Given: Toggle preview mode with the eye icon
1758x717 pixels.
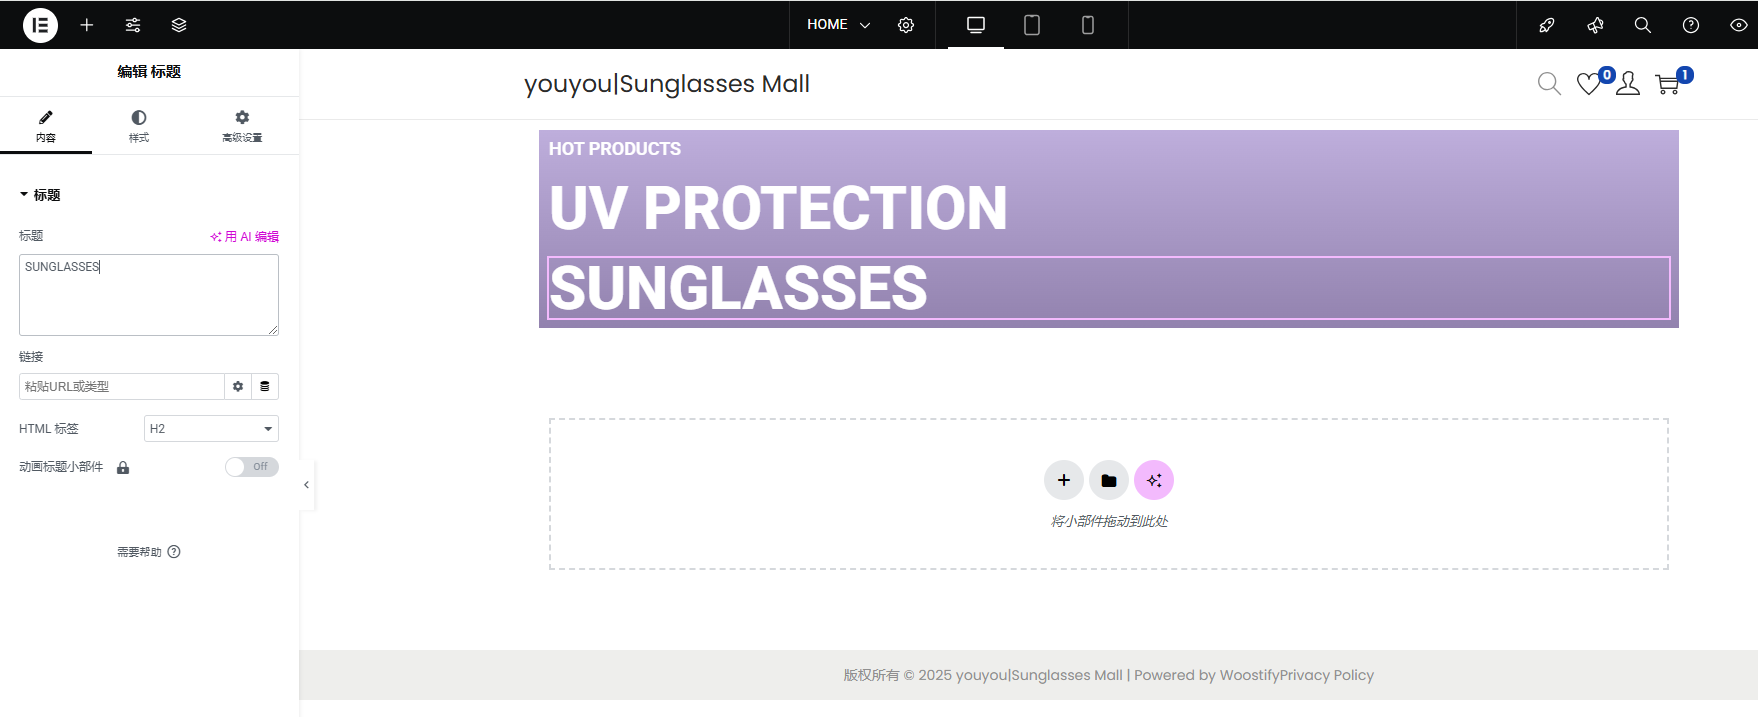Looking at the screenshot, I should coord(1739,25).
